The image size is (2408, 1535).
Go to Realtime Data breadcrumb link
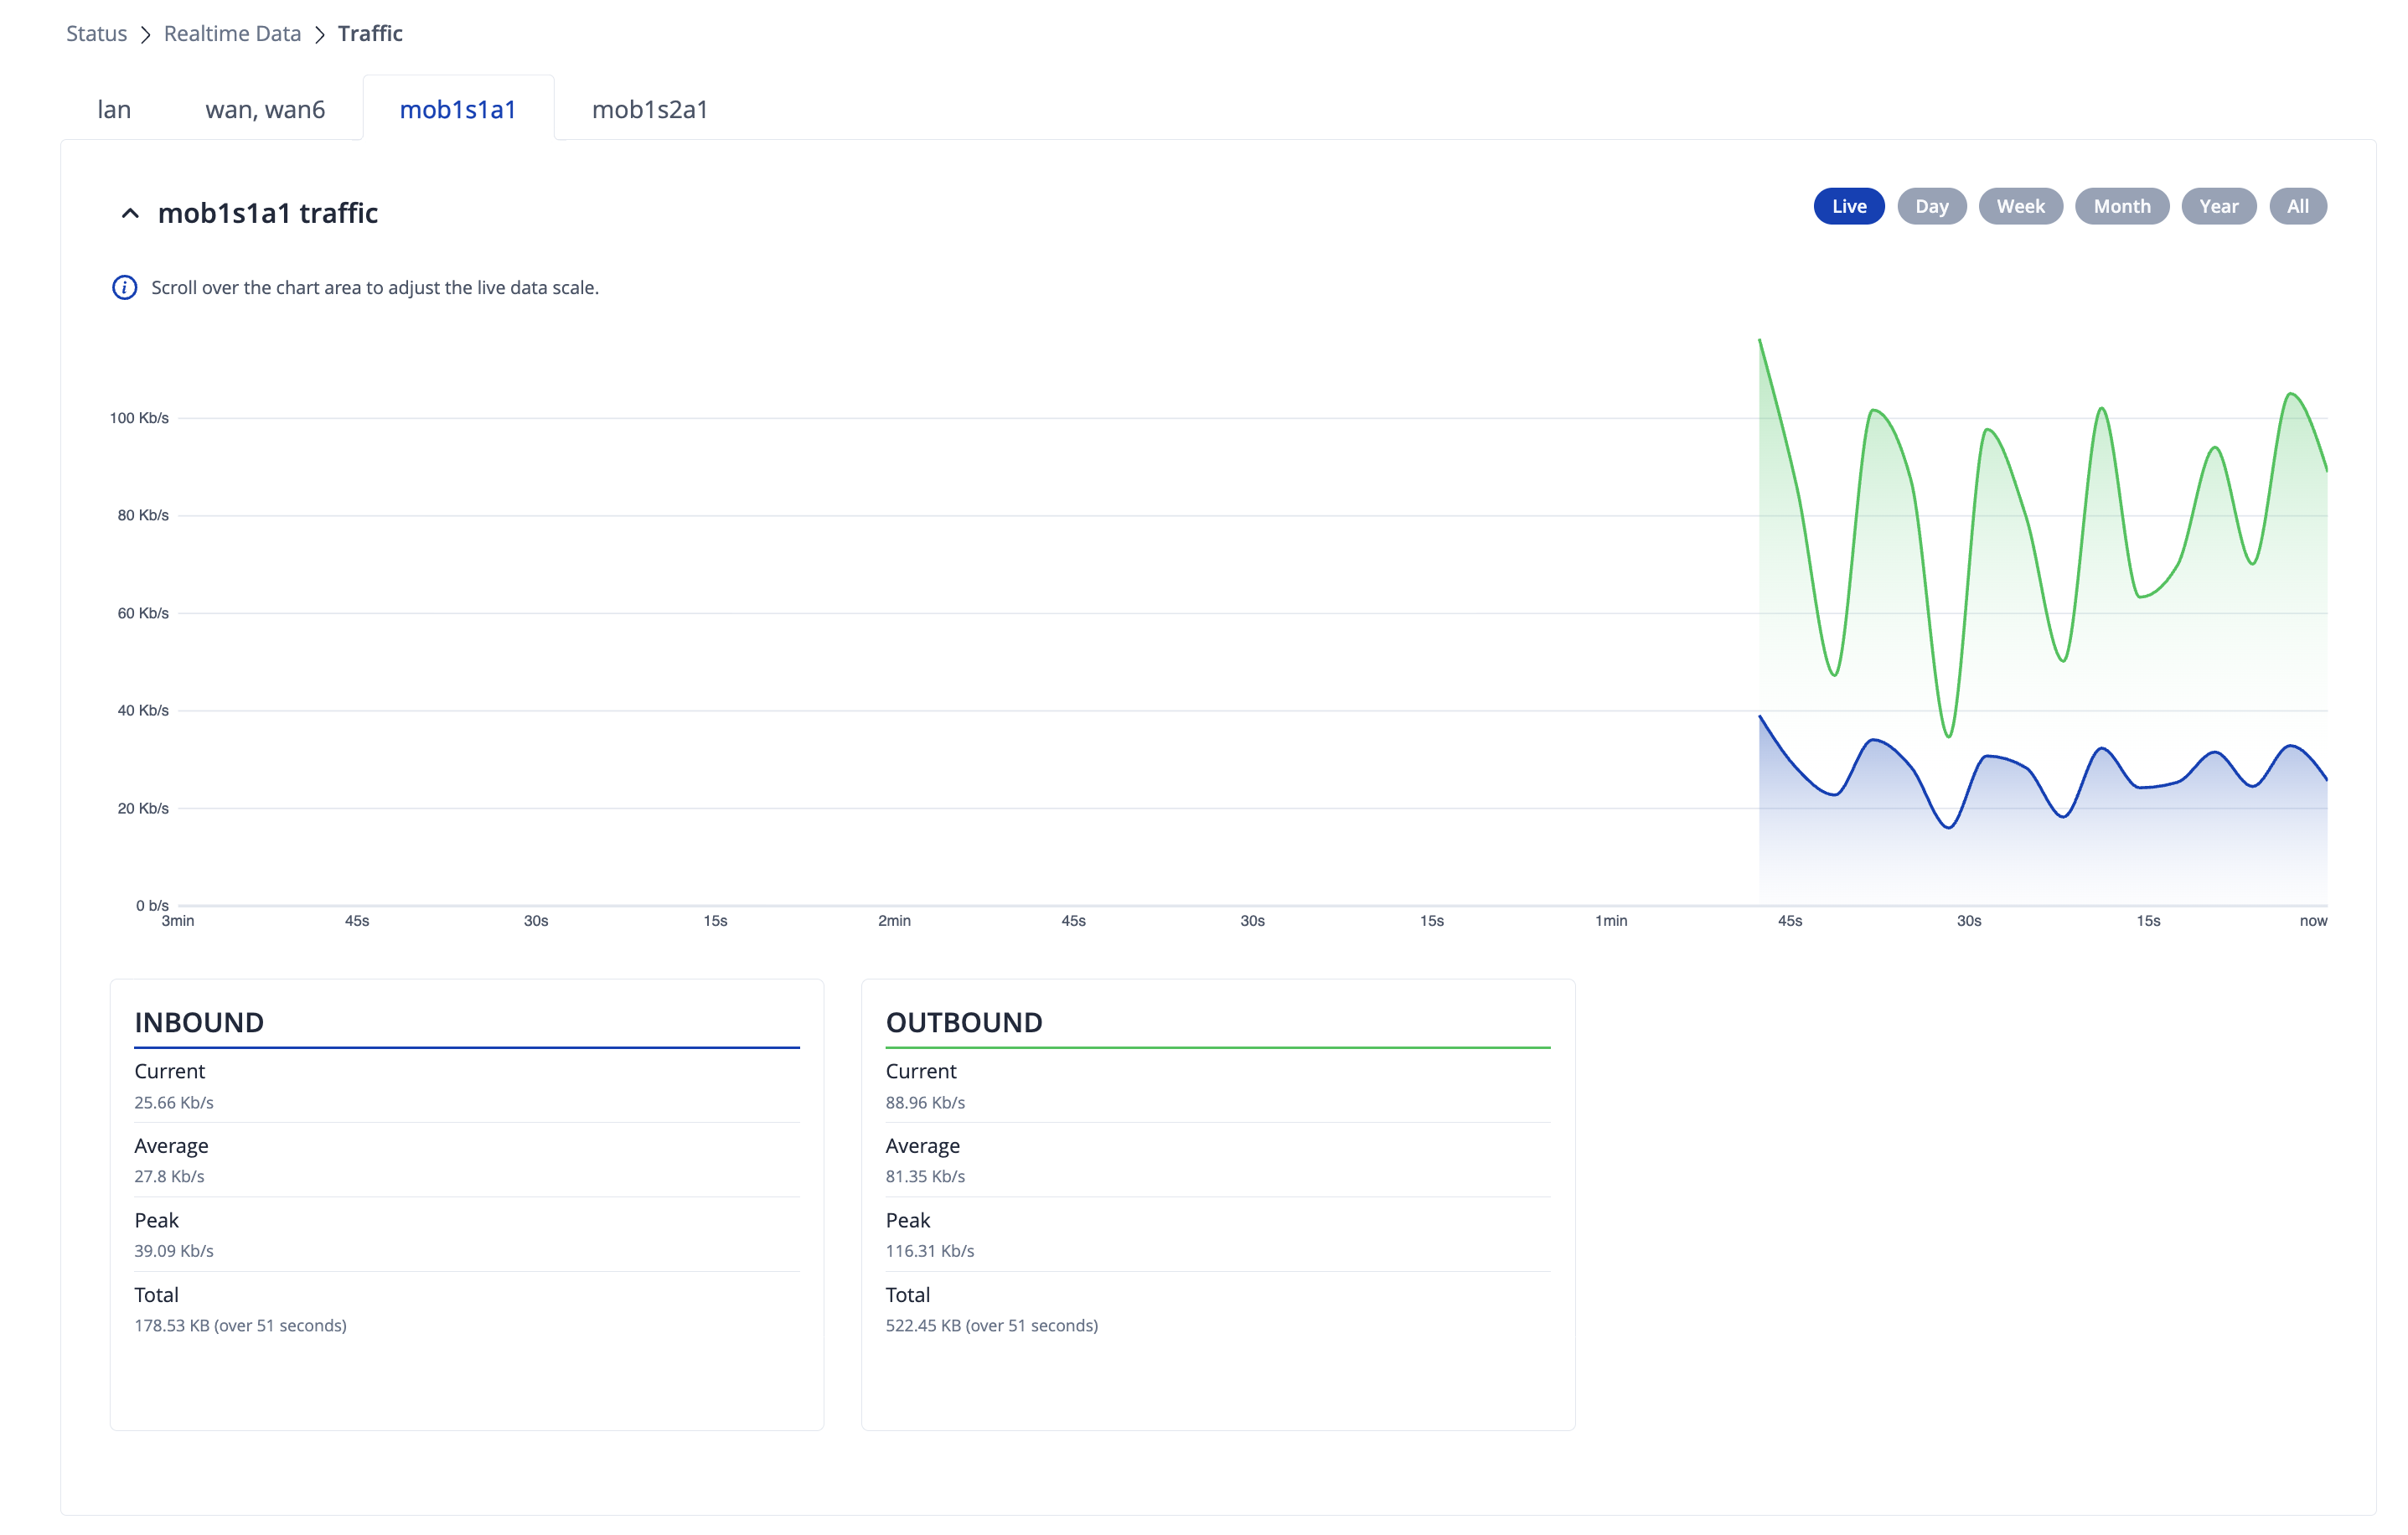click(x=232, y=34)
